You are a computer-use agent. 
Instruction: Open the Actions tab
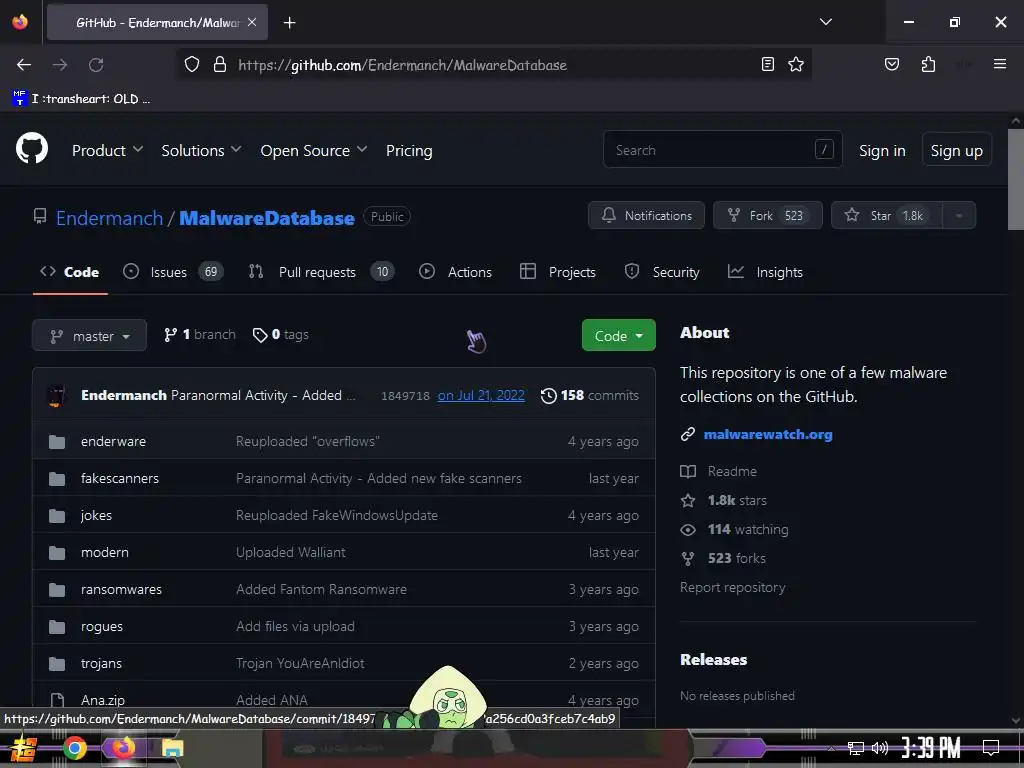pos(455,272)
